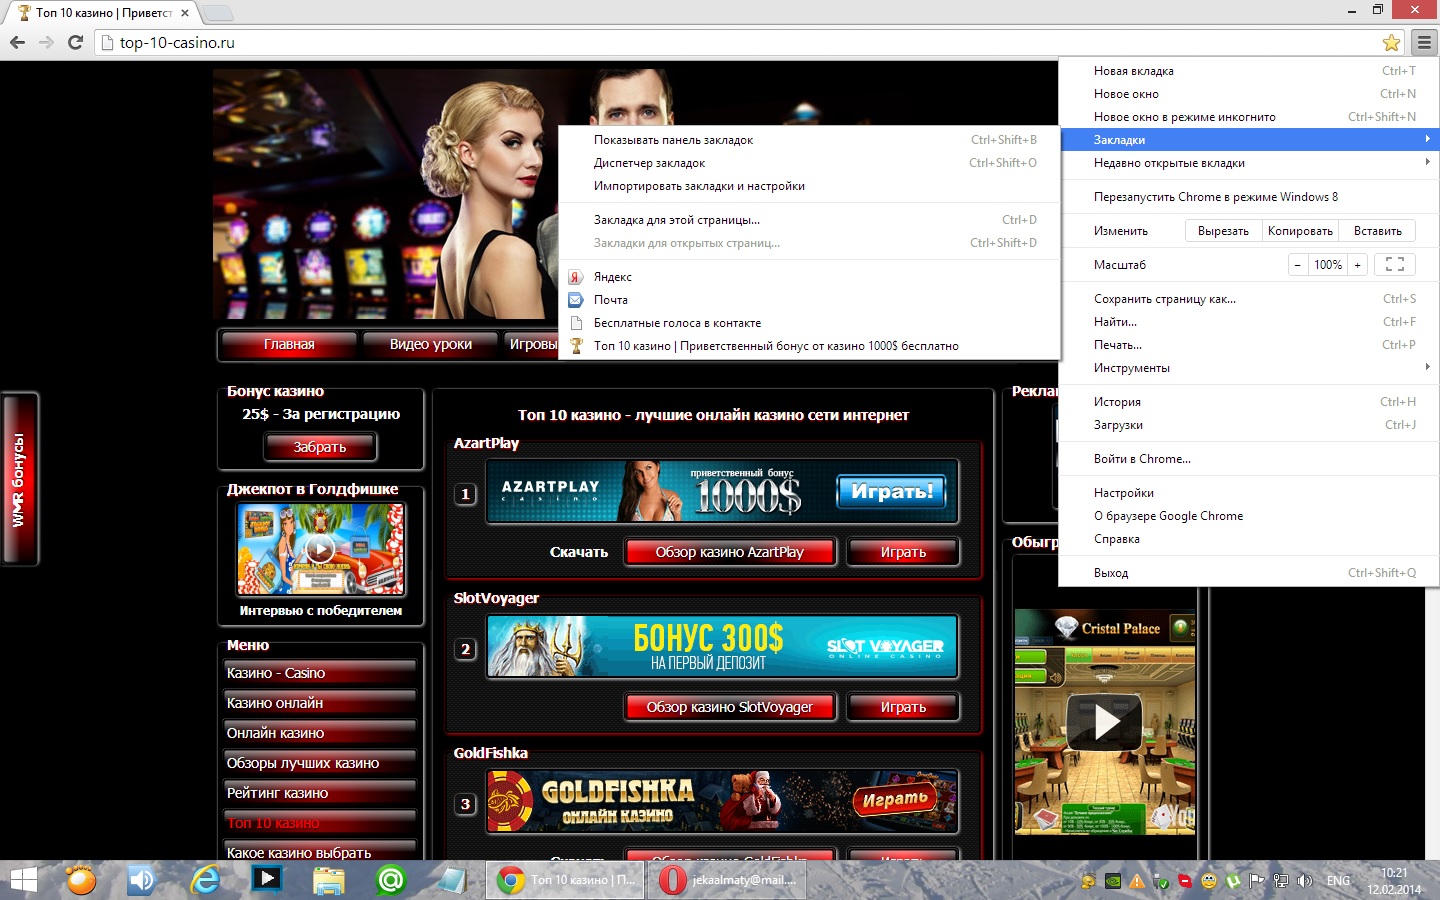Bookmark the page with the star icon

[x=1391, y=42]
